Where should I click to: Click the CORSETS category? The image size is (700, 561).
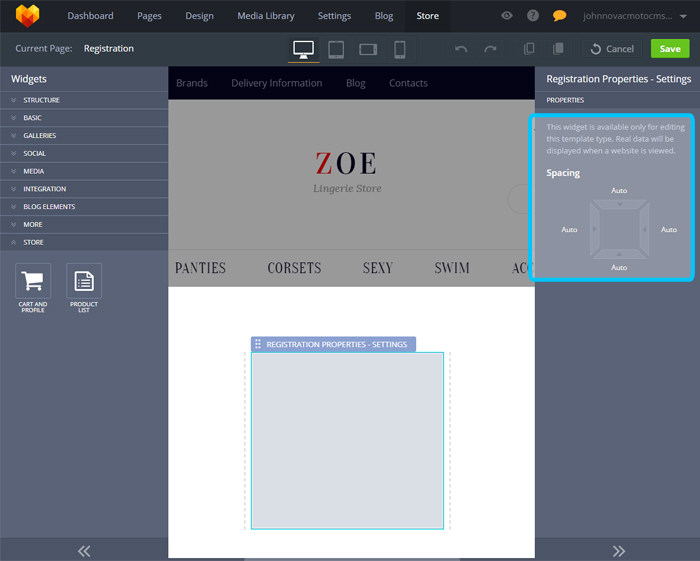click(x=294, y=268)
